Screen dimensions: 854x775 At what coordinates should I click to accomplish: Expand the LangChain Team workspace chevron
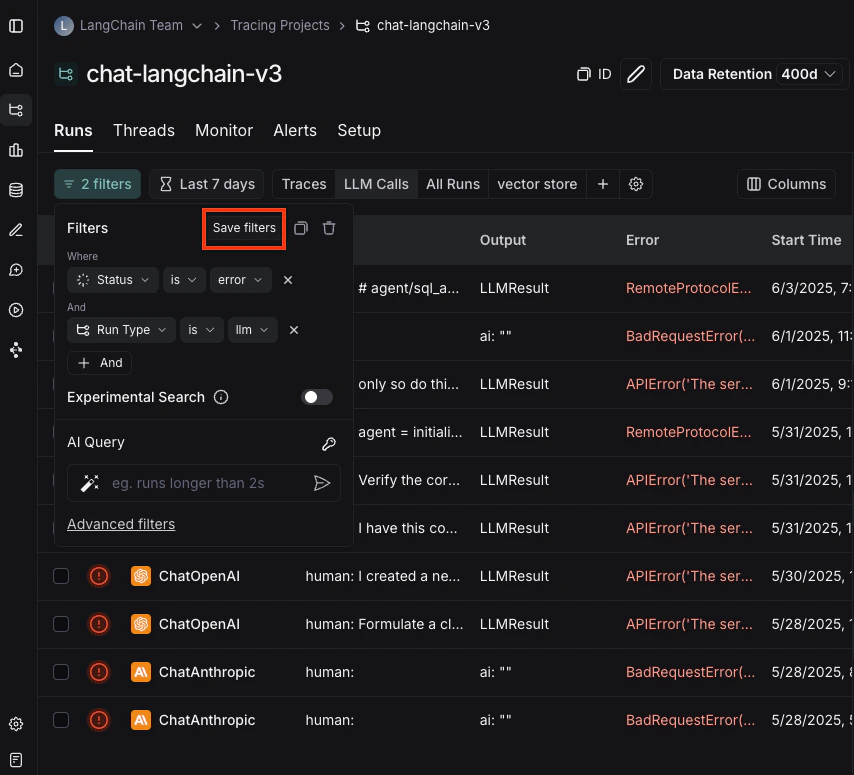(197, 26)
